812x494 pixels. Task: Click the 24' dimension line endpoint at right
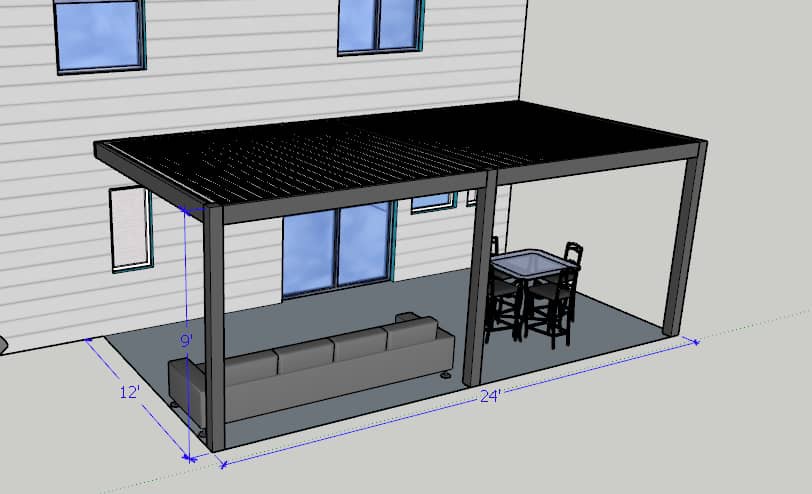696,342
